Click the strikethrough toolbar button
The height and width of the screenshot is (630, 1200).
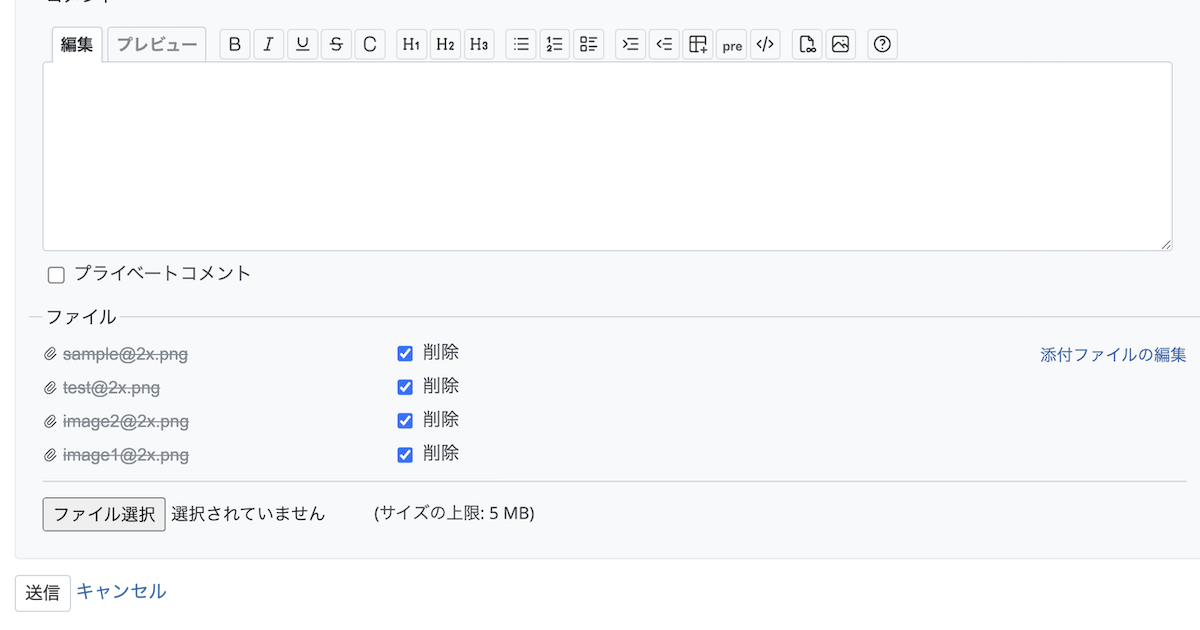[x=336, y=45]
